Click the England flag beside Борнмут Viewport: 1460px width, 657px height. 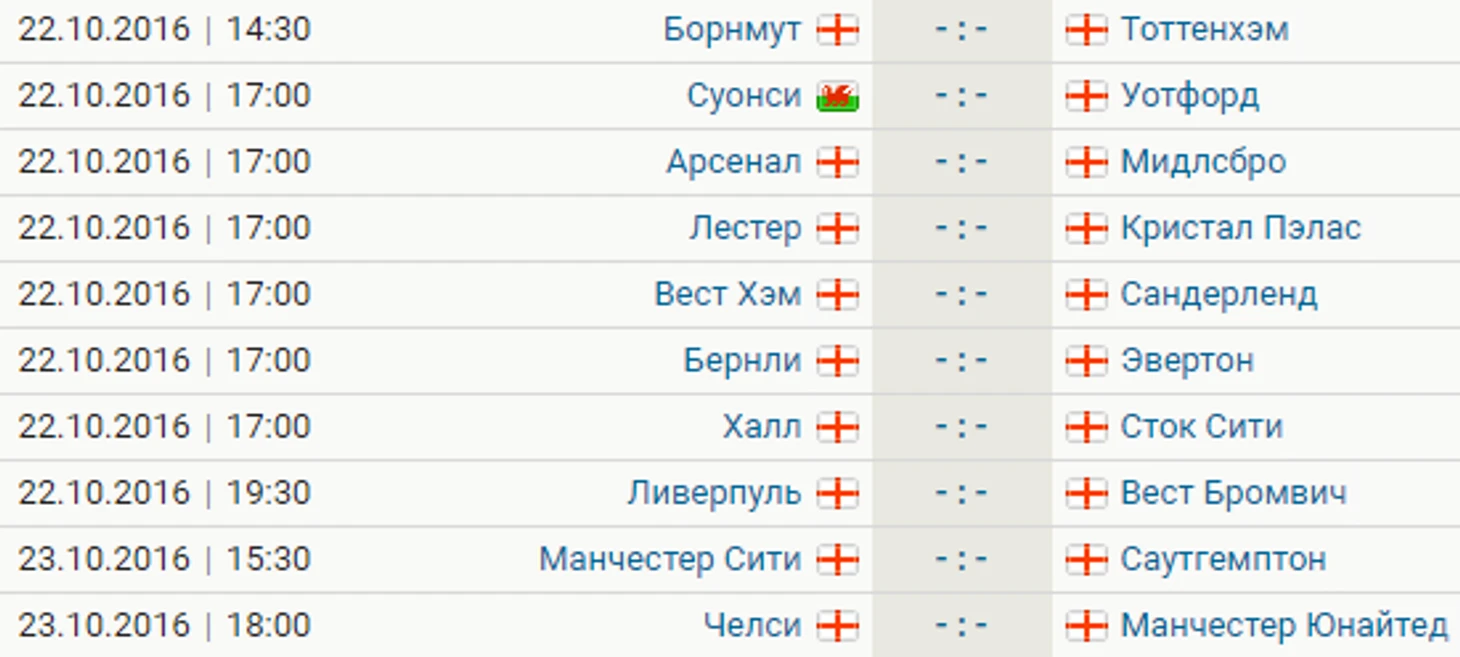[837, 31]
